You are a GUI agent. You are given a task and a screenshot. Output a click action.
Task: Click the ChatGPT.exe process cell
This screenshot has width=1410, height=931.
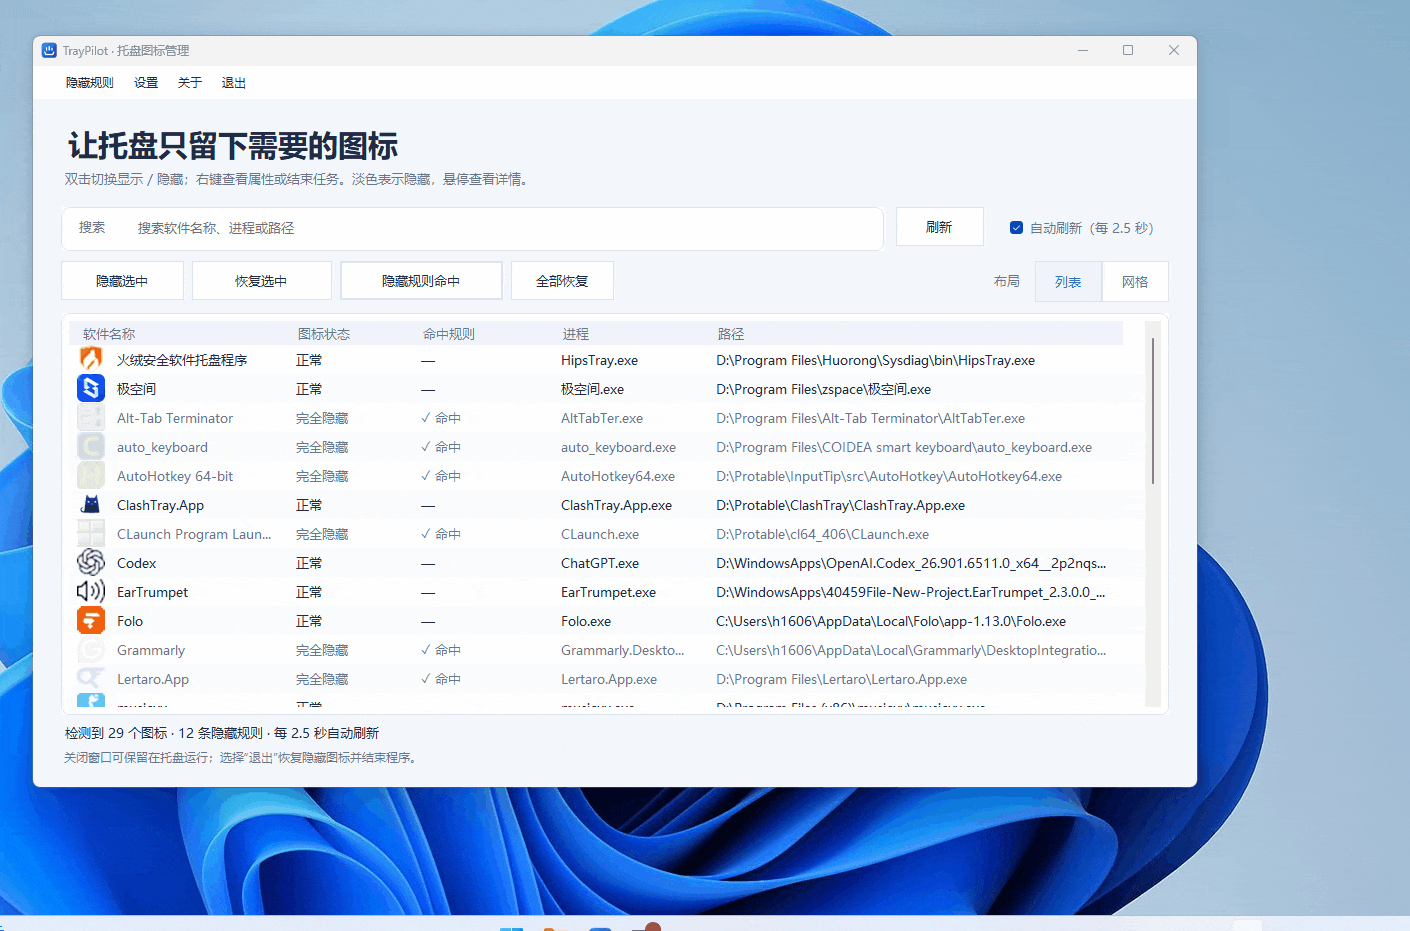pos(600,563)
